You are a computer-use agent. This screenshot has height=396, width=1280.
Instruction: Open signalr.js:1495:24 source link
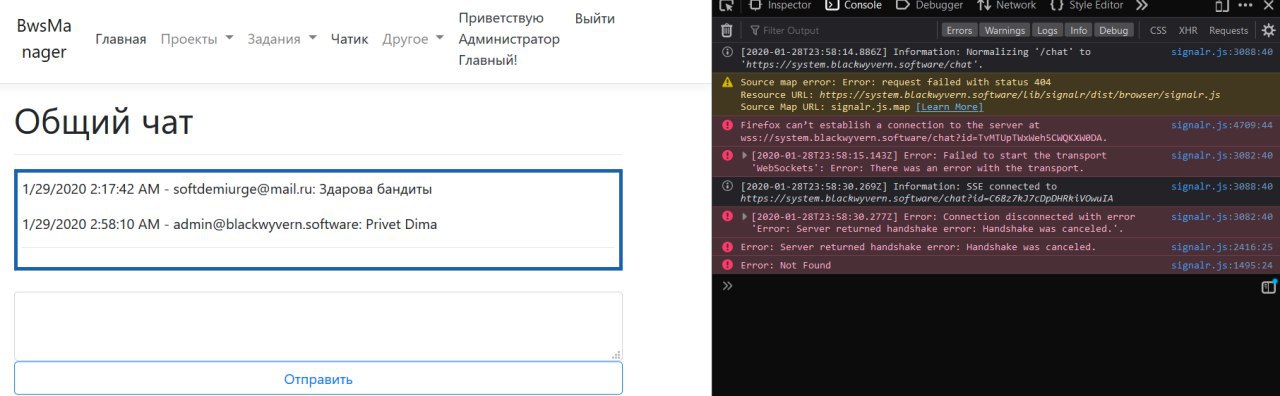pos(1222,265)
